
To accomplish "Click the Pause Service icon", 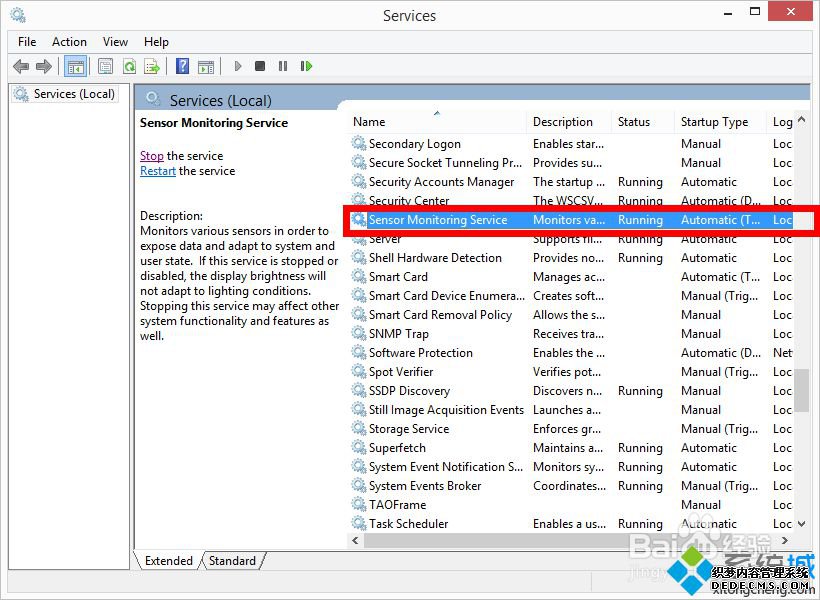I will coord(283,66).
